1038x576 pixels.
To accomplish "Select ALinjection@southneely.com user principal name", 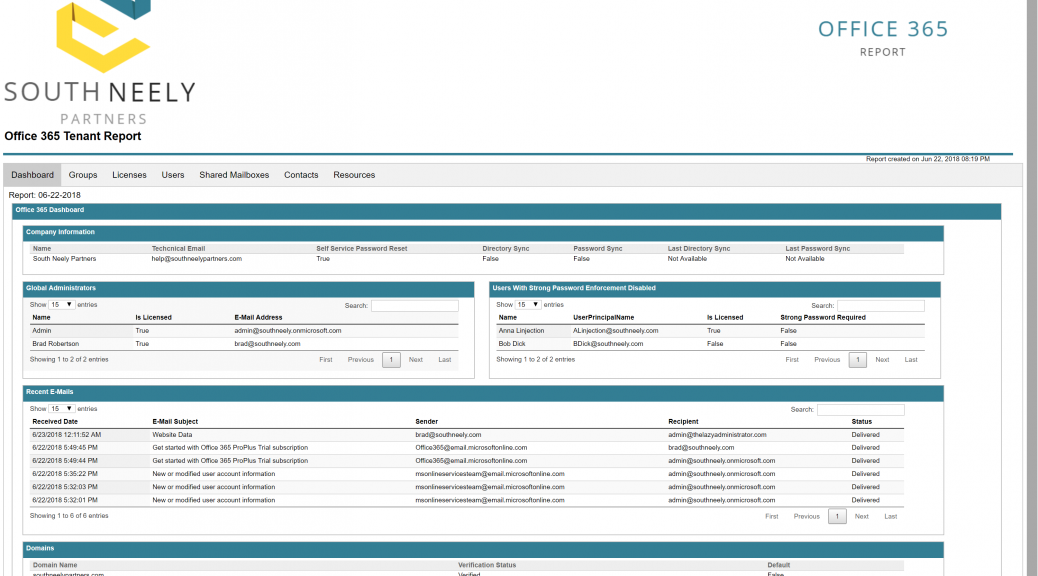I will click(616, 330).
